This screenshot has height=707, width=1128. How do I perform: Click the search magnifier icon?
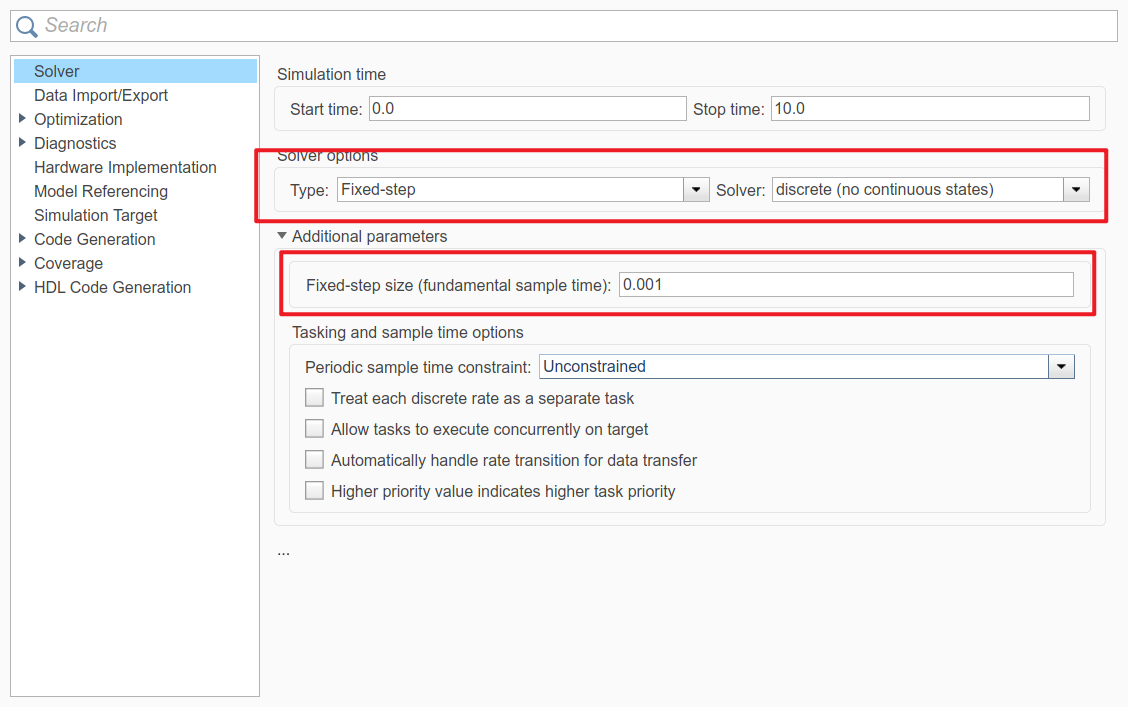[x=27, y=27]
